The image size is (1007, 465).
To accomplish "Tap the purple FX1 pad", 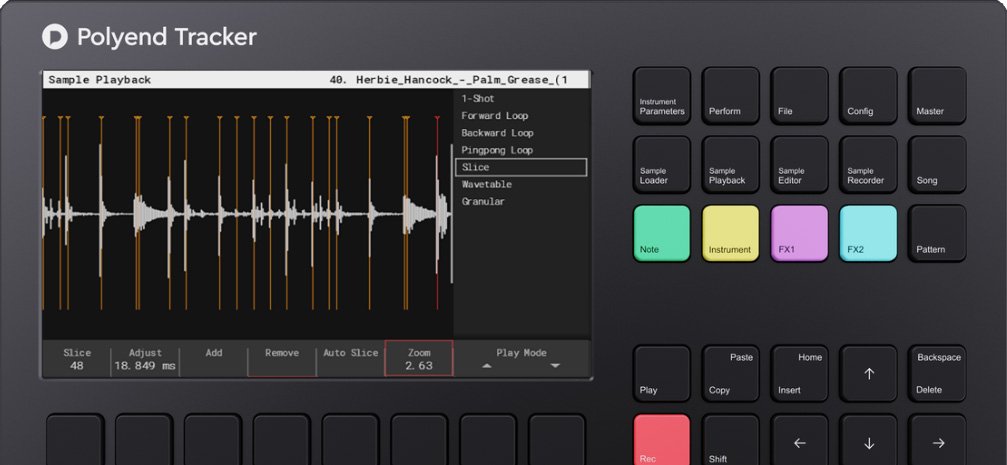I will click(800, 233).
